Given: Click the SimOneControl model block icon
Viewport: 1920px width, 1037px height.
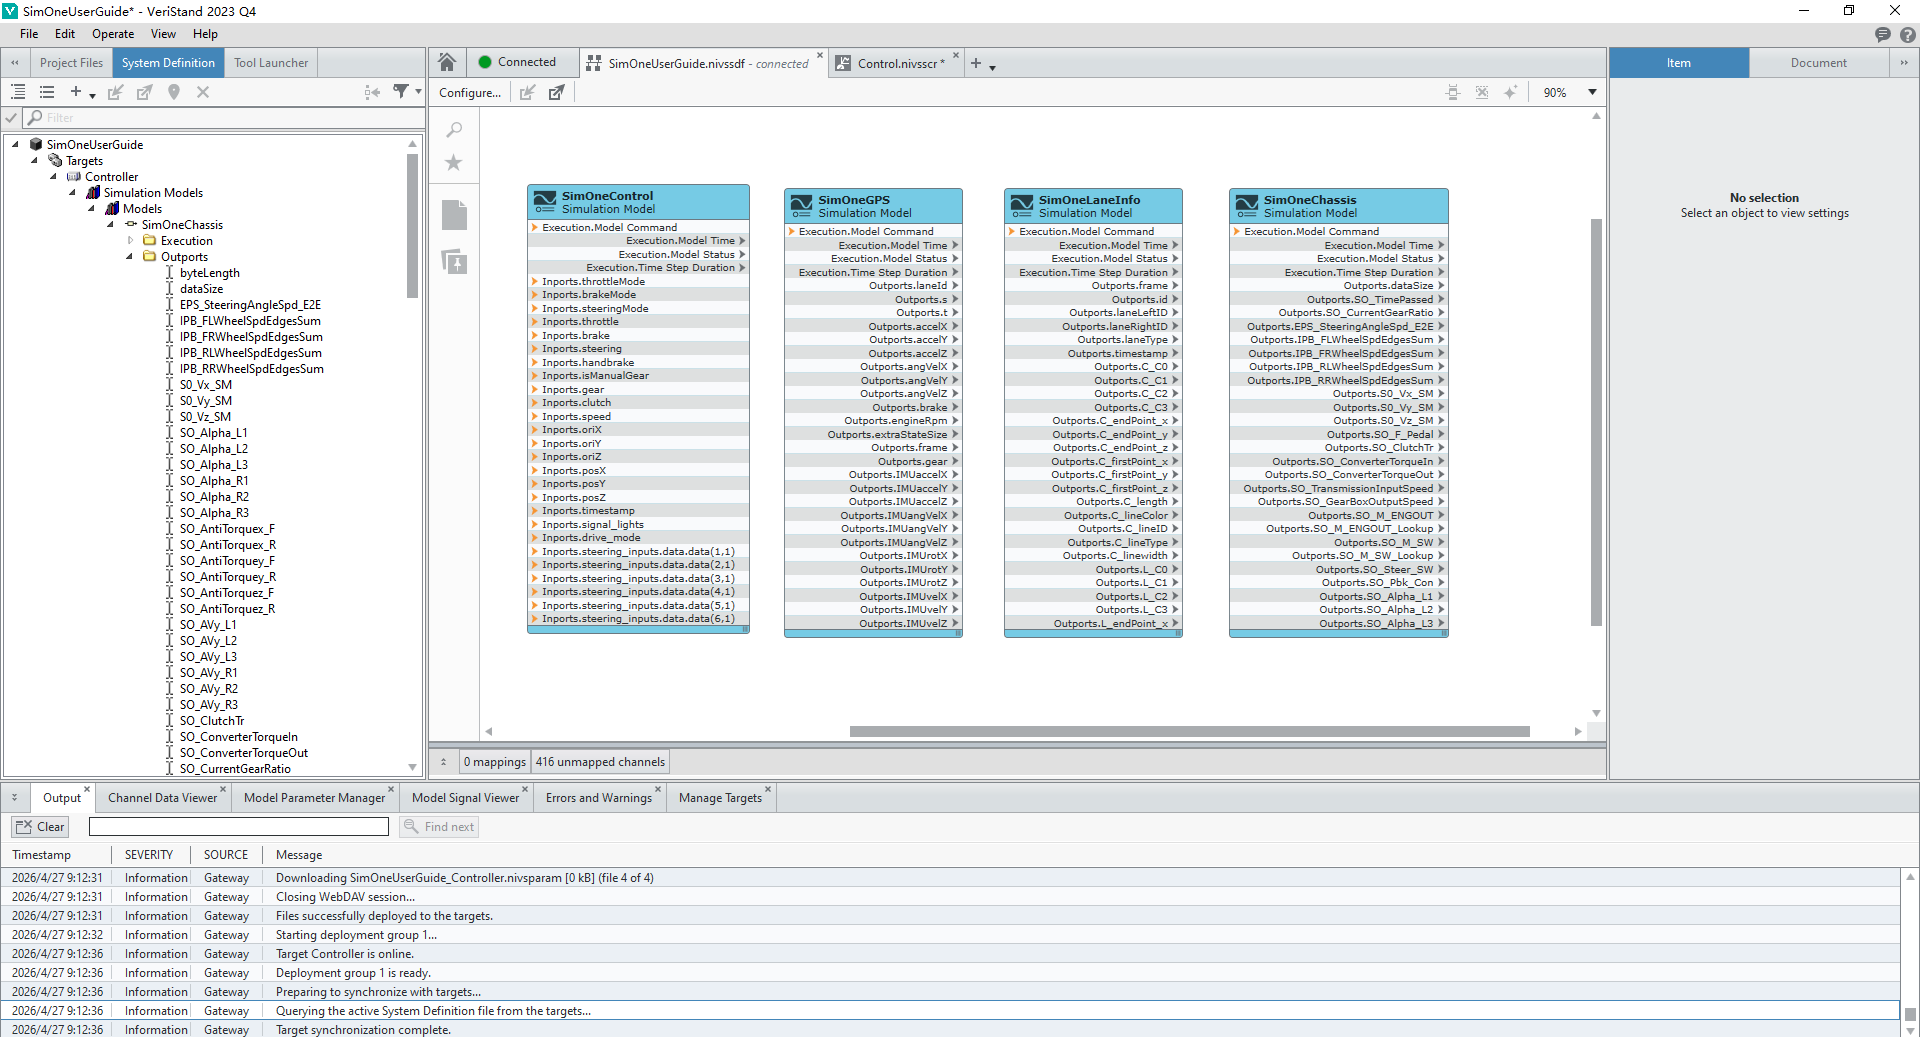Looking at the screenshot, I should 545,202.
